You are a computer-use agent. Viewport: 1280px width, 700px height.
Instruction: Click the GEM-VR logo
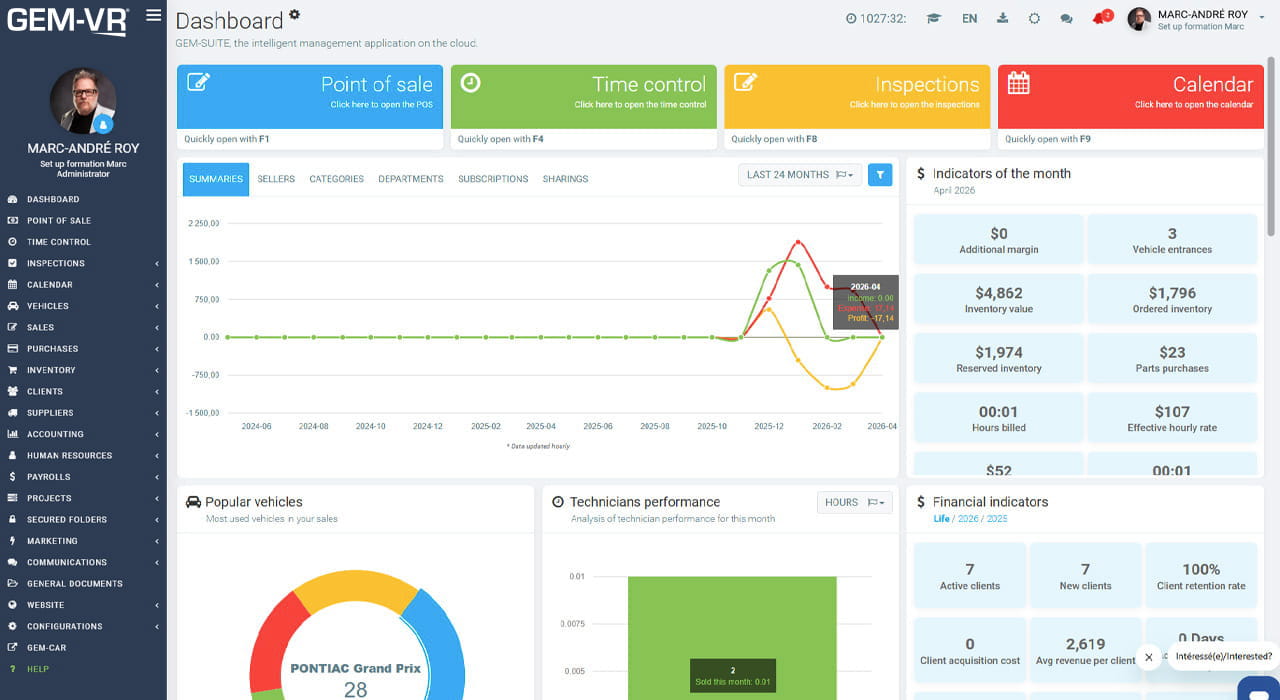pyautogui.click(x=68, y=20)
